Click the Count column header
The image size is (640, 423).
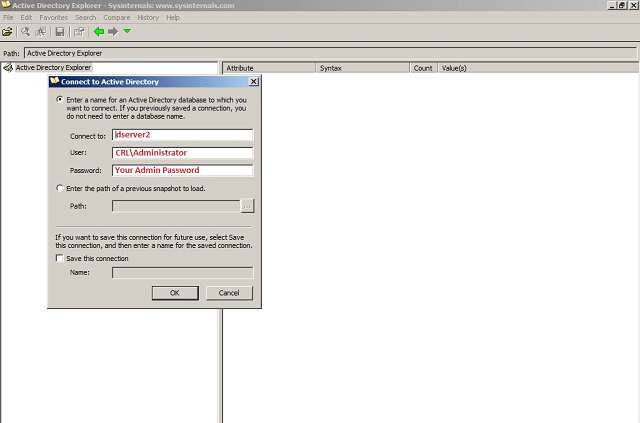coord(423,68)
